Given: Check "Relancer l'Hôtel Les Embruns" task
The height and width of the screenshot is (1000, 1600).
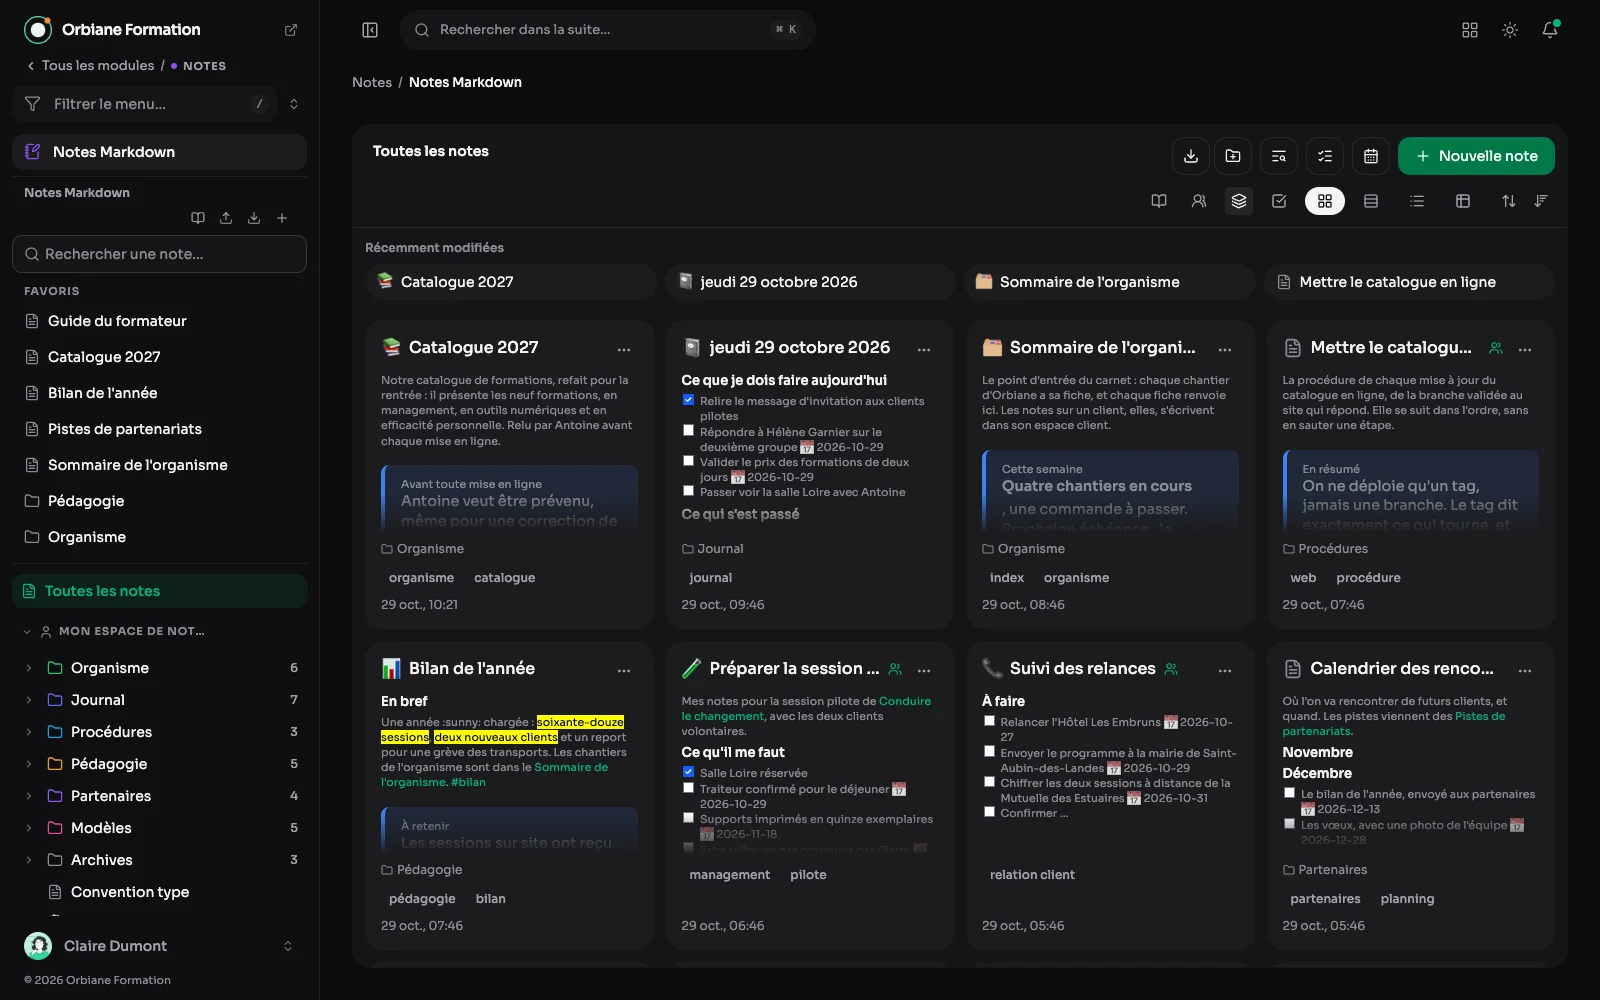Looking at the screenshot, I should (989, 721).
